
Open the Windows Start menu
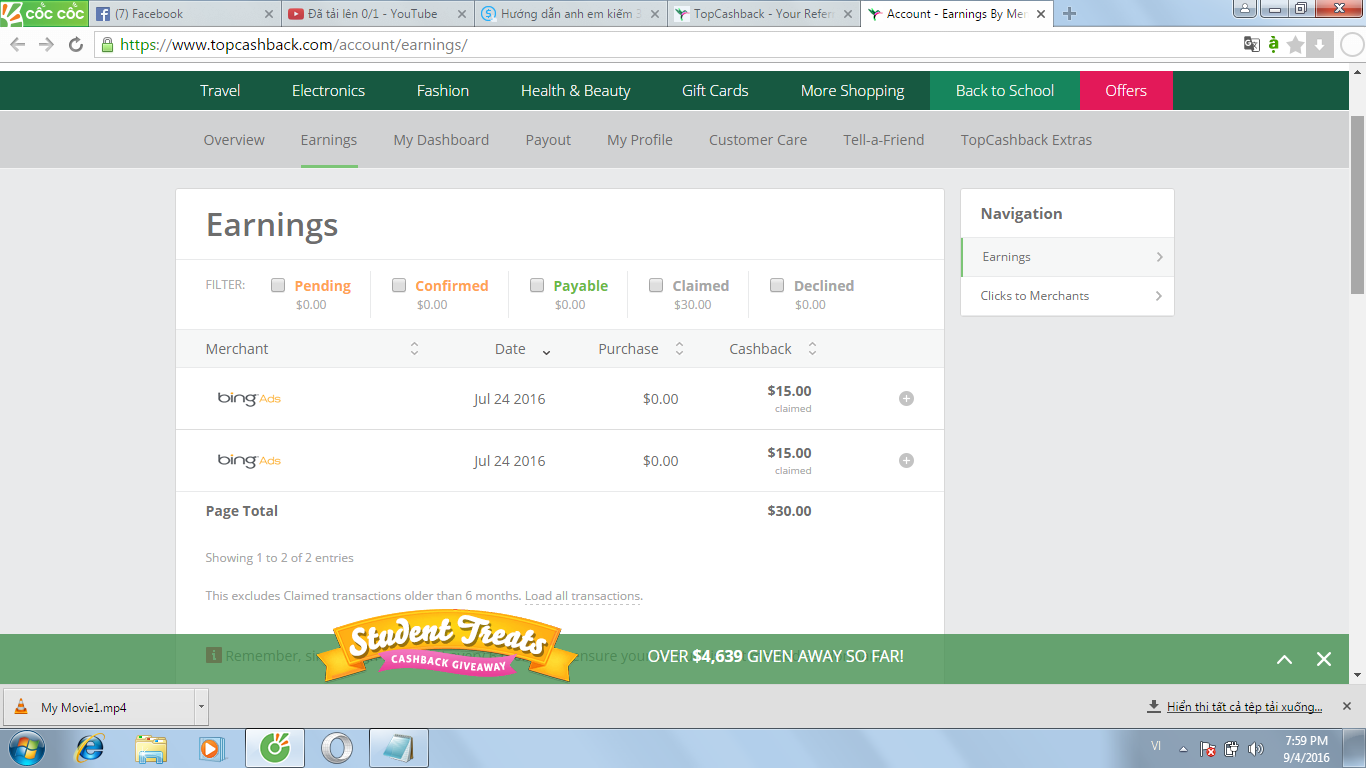25,748
